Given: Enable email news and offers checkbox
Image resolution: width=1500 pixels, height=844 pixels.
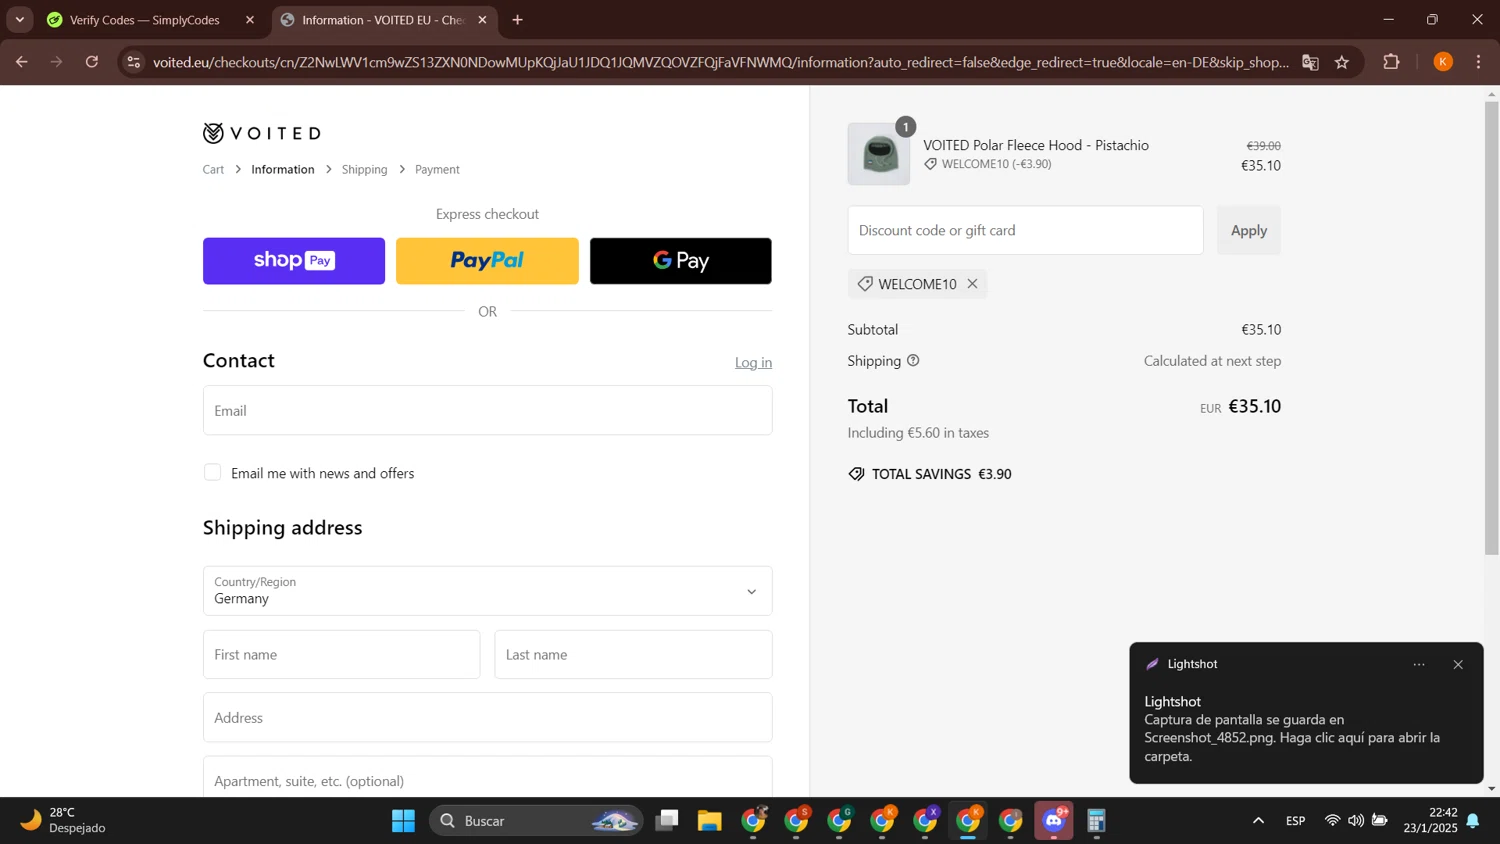Looking at the screenshot, I should click(212, 473).
